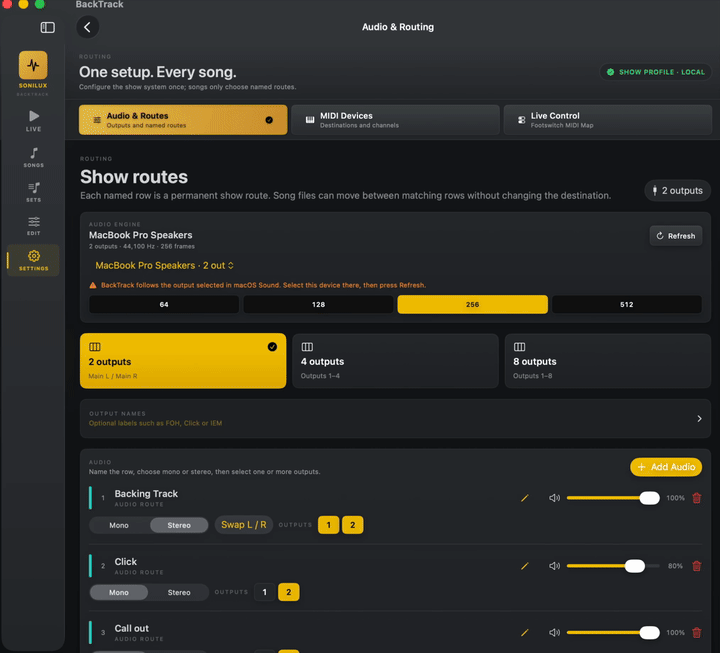Toggle output 2 for Backing Track
The height and width of the screenshot is (653, 720).
(x=353, y=525)
